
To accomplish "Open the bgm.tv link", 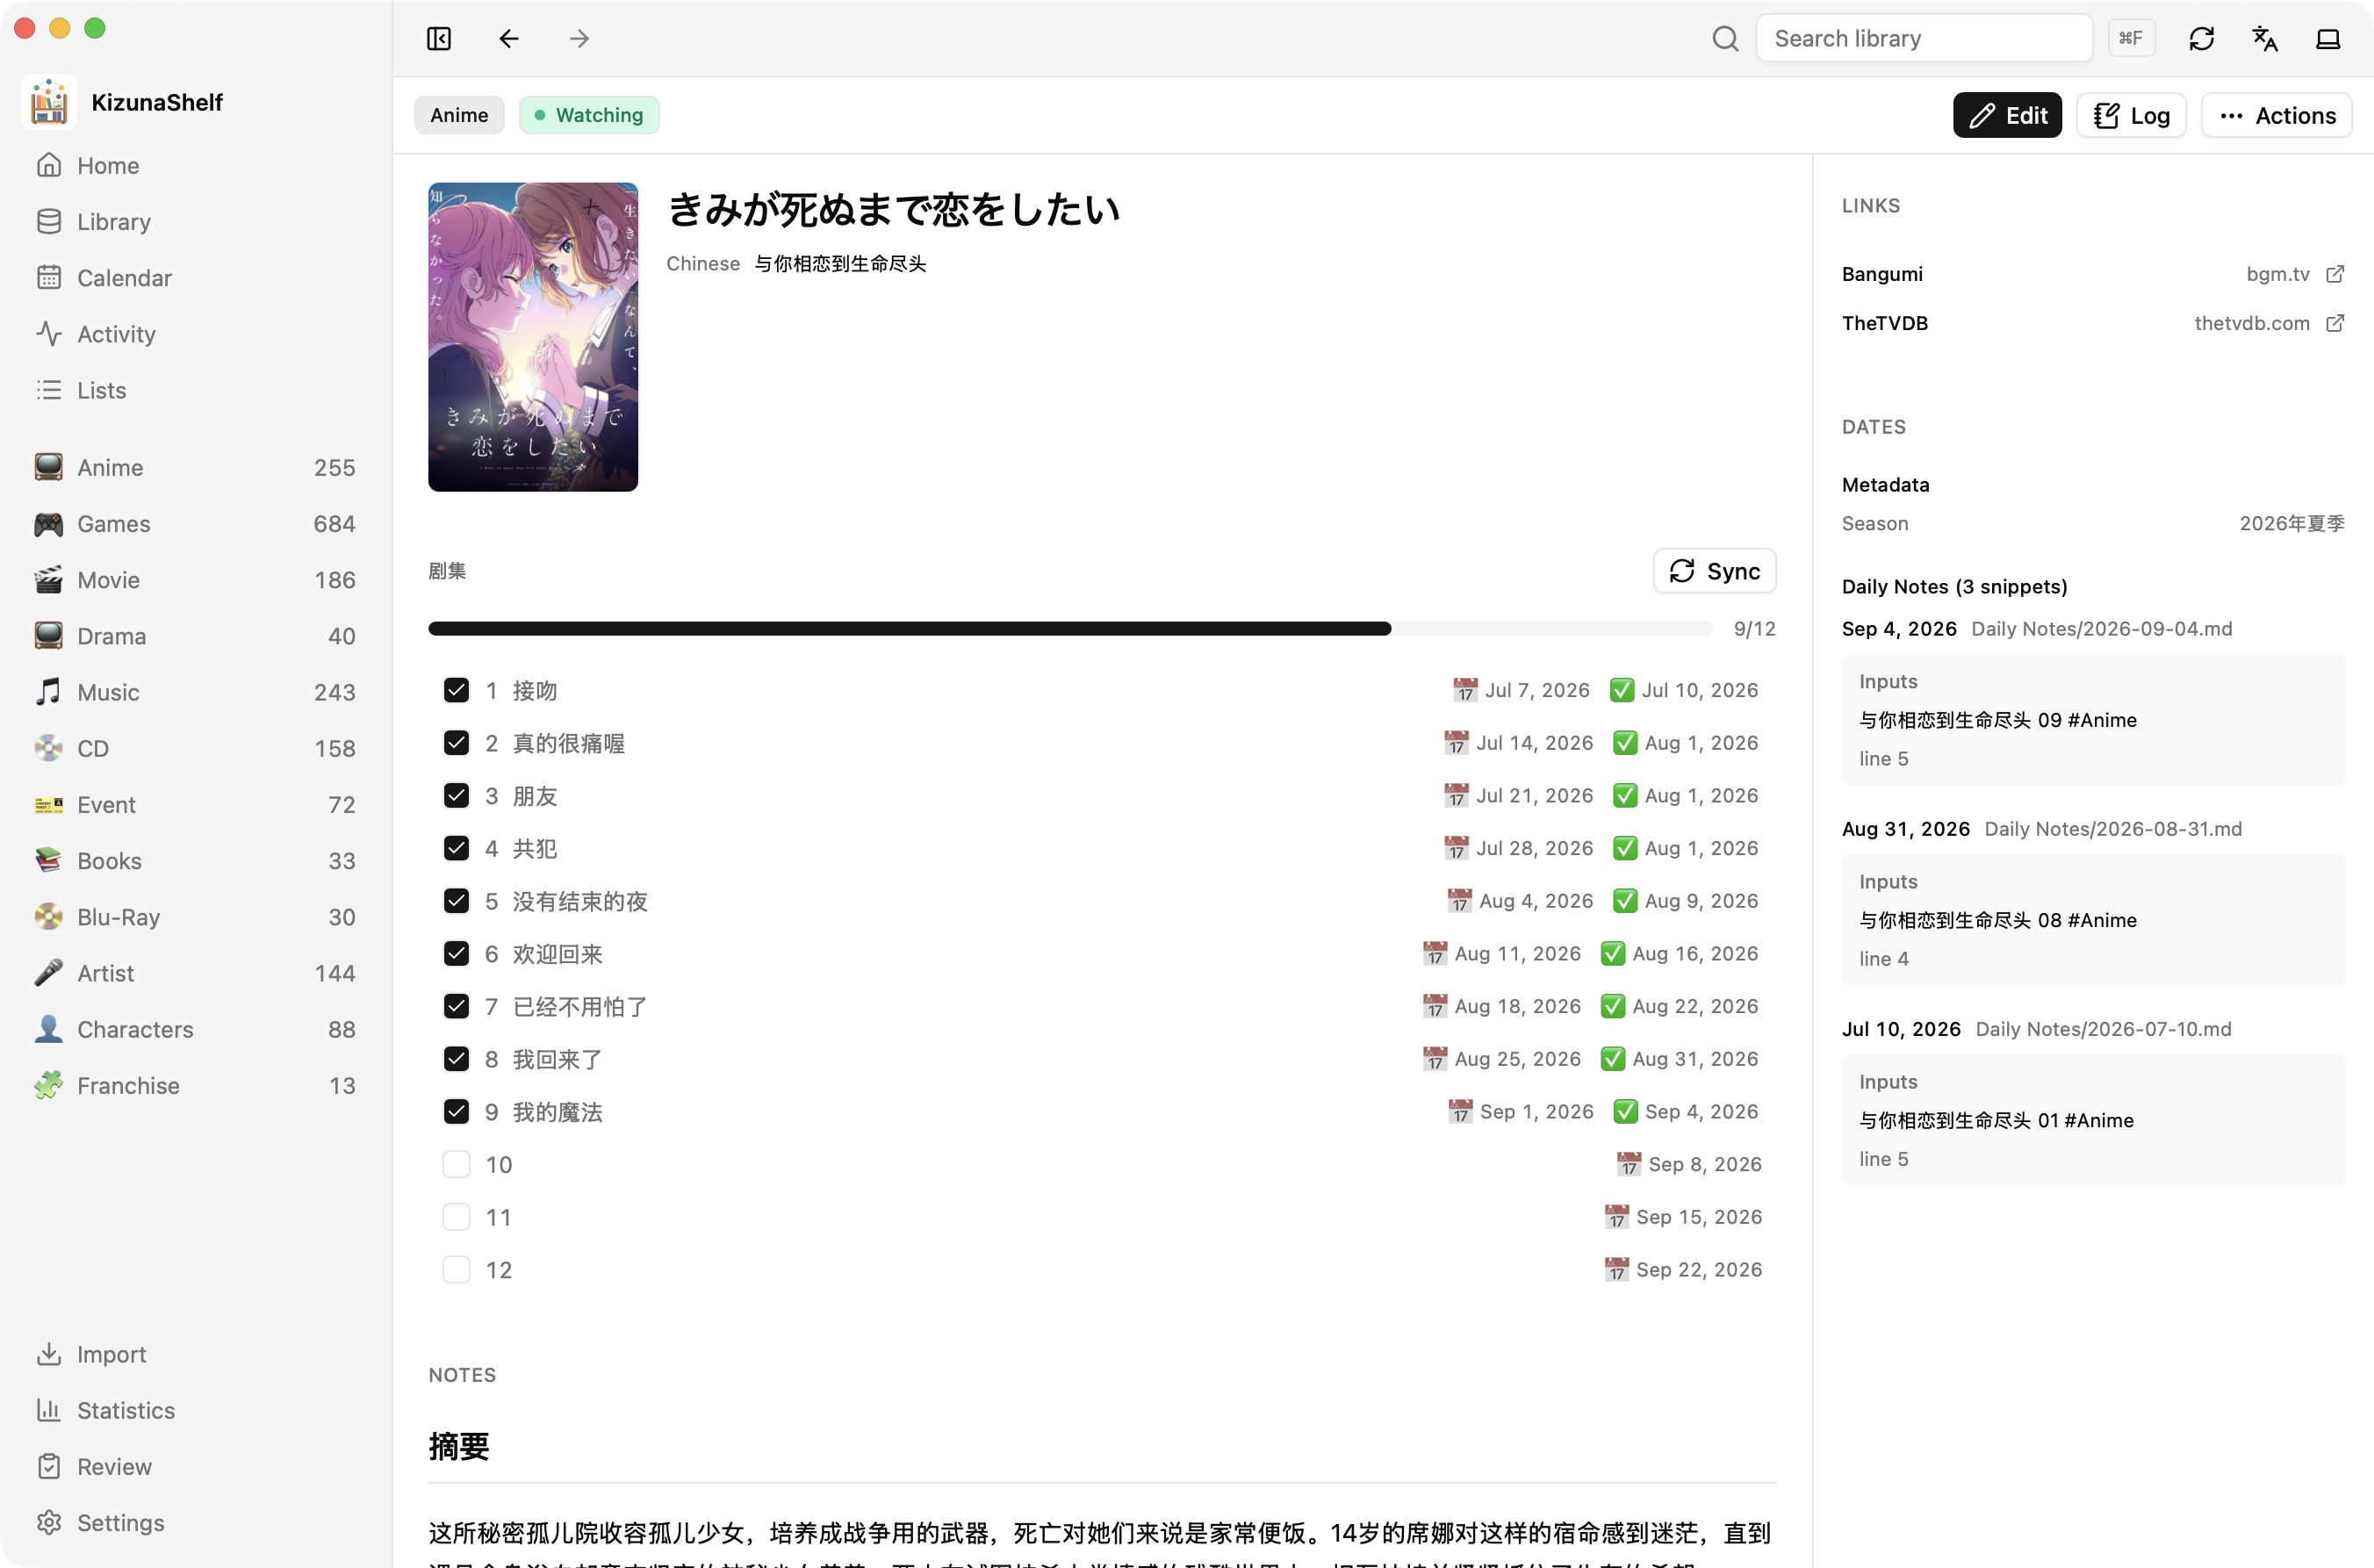I will pyautogui.click(x=2277, y=274).
